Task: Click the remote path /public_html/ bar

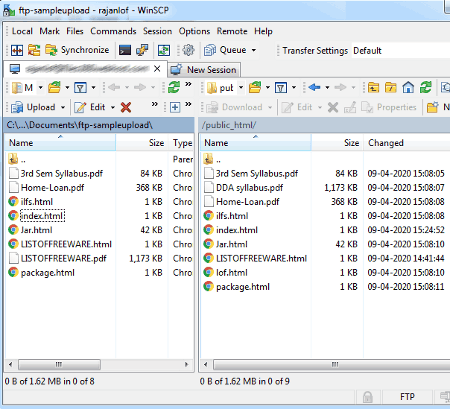Action: point(324,125)
